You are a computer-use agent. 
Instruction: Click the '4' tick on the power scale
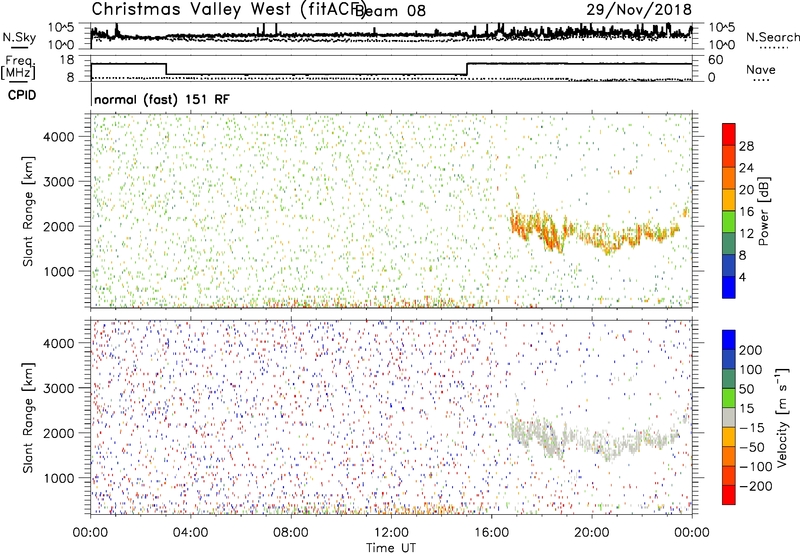tap(742, 277)
